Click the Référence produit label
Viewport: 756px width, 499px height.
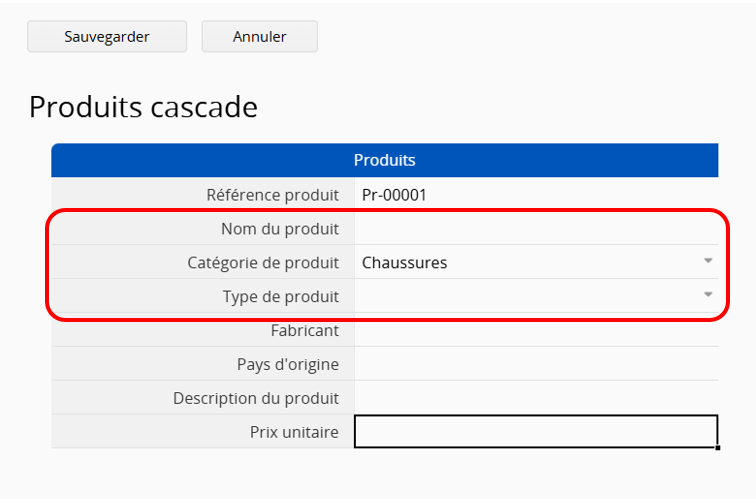(x=272, y=195)
